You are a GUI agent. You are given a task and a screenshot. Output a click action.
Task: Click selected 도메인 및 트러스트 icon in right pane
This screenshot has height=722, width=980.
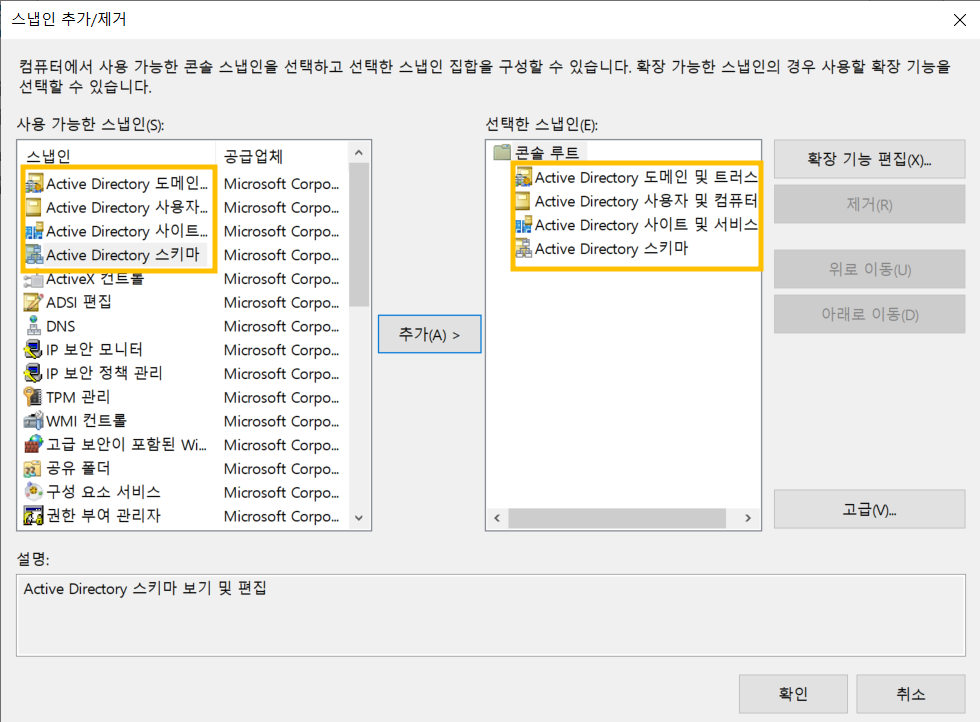click(523, 178)
